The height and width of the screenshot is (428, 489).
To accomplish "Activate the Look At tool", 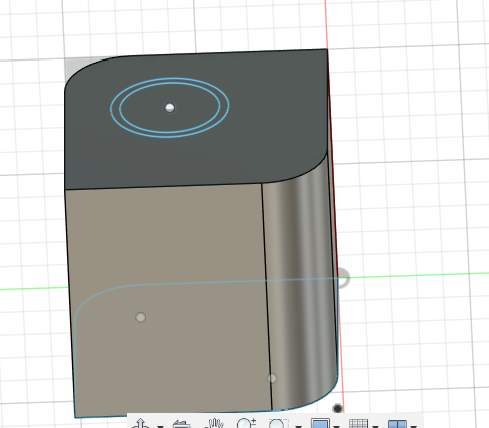I will click(181, 424).
